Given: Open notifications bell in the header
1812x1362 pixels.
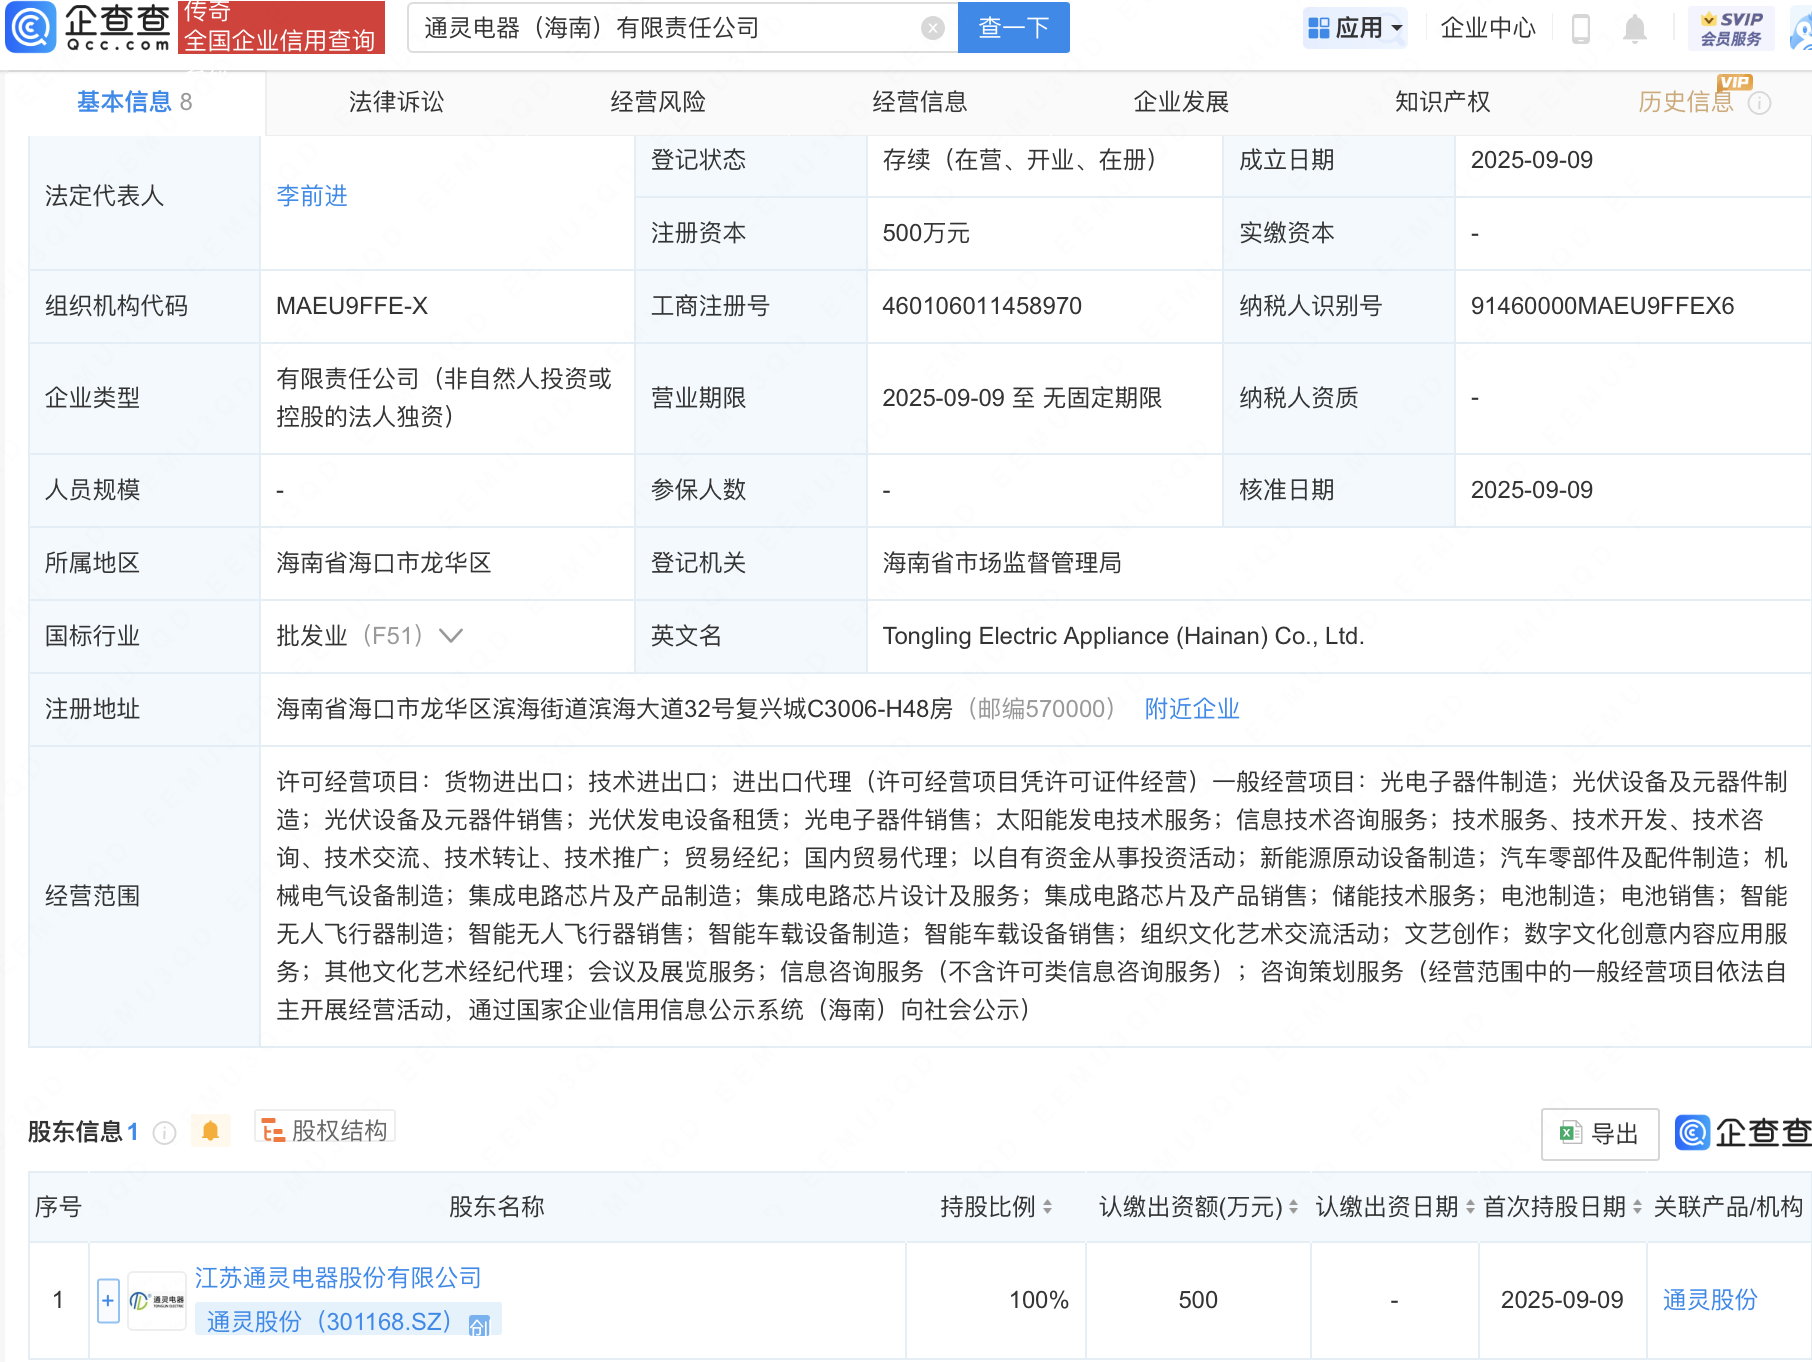Looking at the screenshot, I should click(1635, 28).
